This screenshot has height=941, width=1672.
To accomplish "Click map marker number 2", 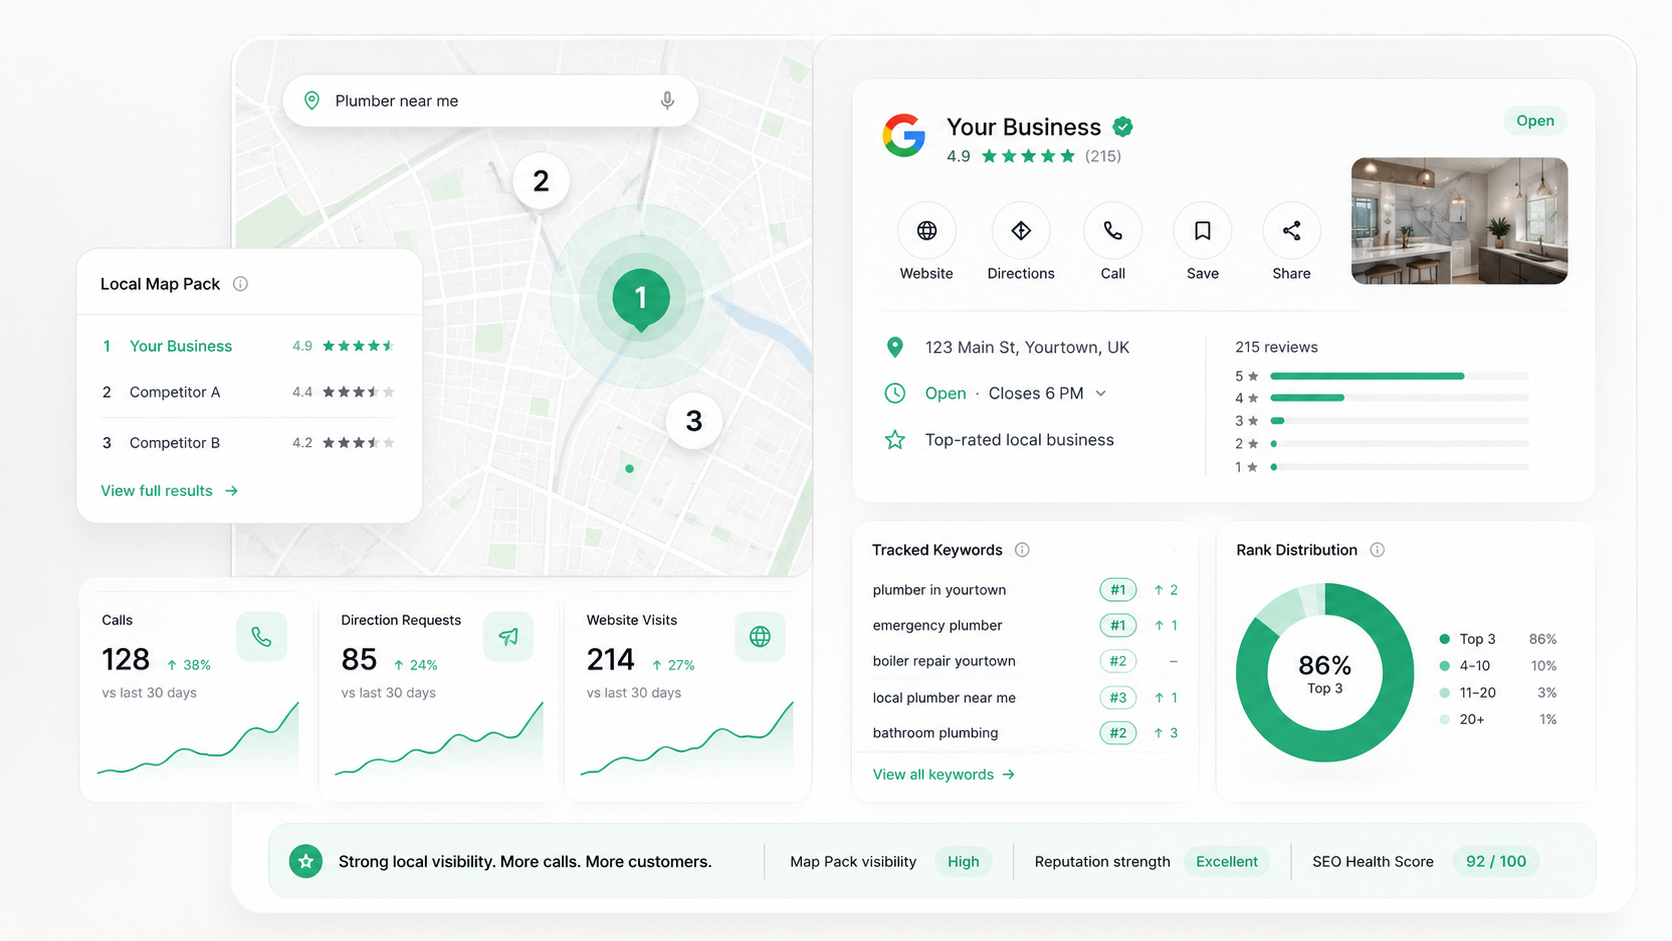I will [541, 181].
